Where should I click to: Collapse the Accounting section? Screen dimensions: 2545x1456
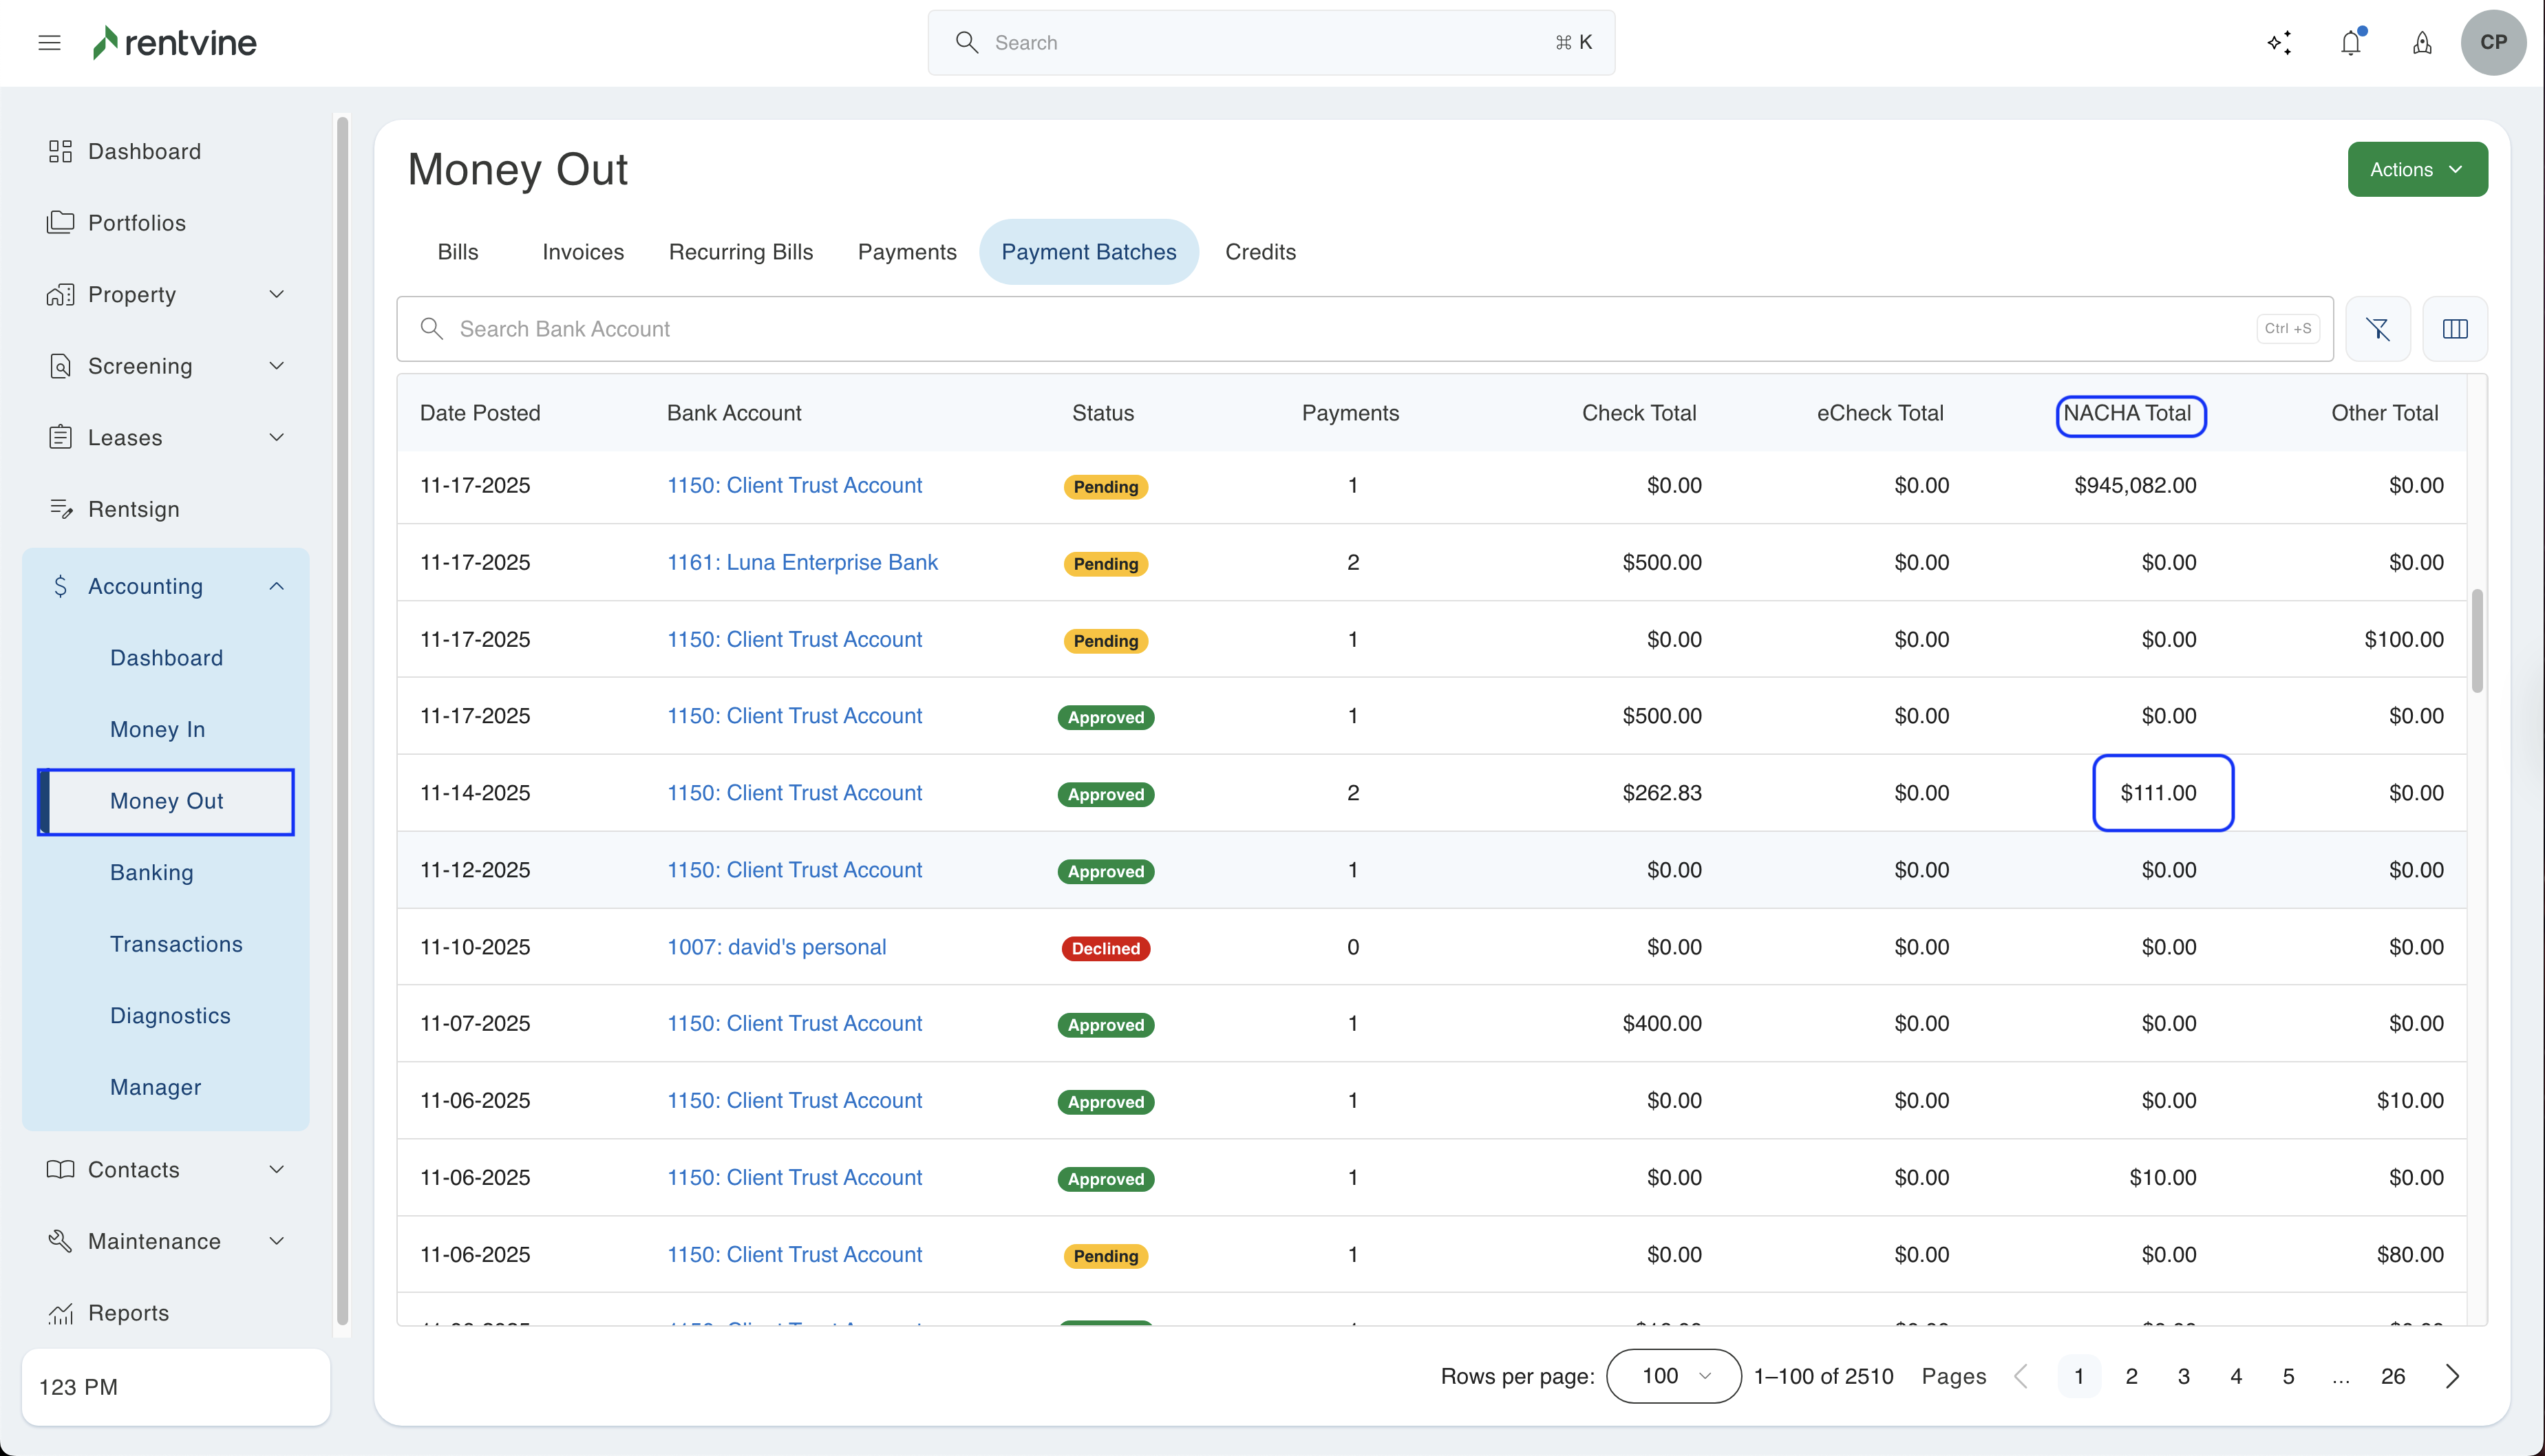277,586
